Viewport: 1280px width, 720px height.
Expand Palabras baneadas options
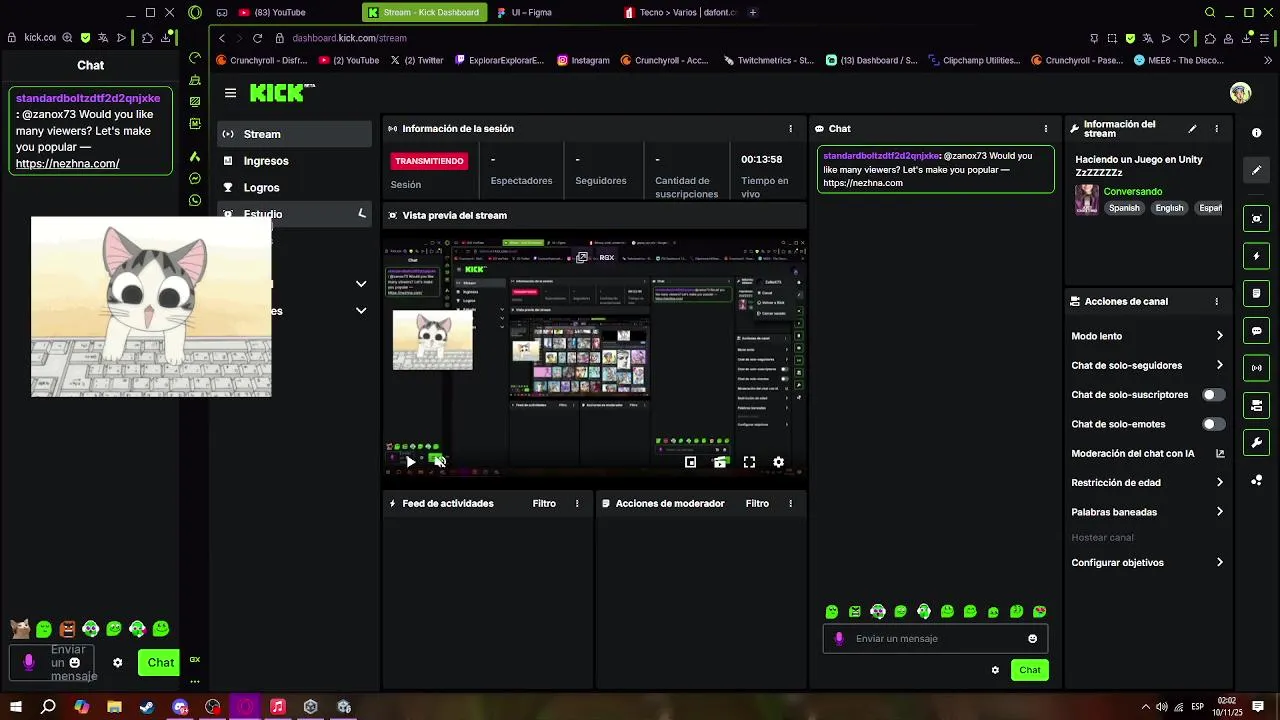(1219, 512)
